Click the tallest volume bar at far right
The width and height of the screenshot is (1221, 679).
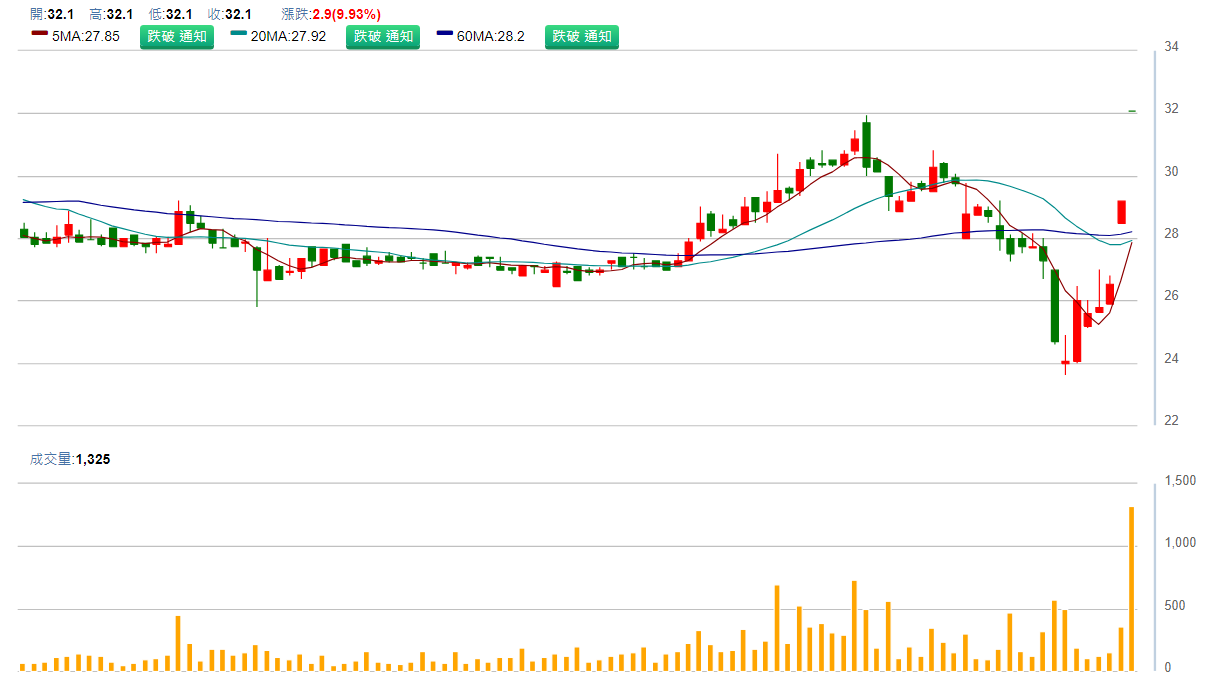tap(1132, 588)
